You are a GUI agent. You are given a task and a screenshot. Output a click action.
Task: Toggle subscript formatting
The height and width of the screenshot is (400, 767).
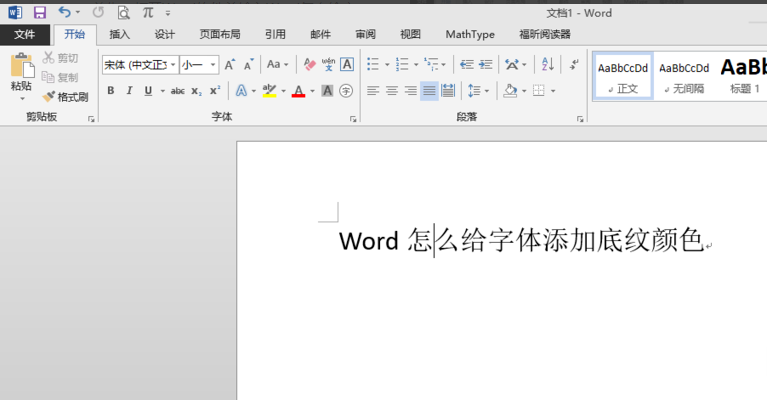click(196, 91)
